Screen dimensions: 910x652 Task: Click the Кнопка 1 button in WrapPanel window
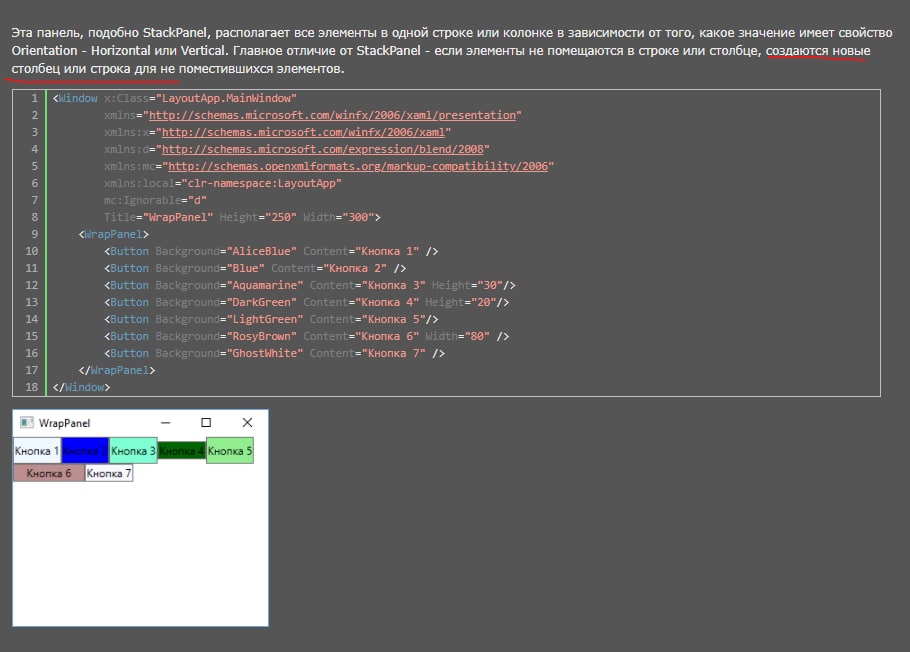pos(37,451)
